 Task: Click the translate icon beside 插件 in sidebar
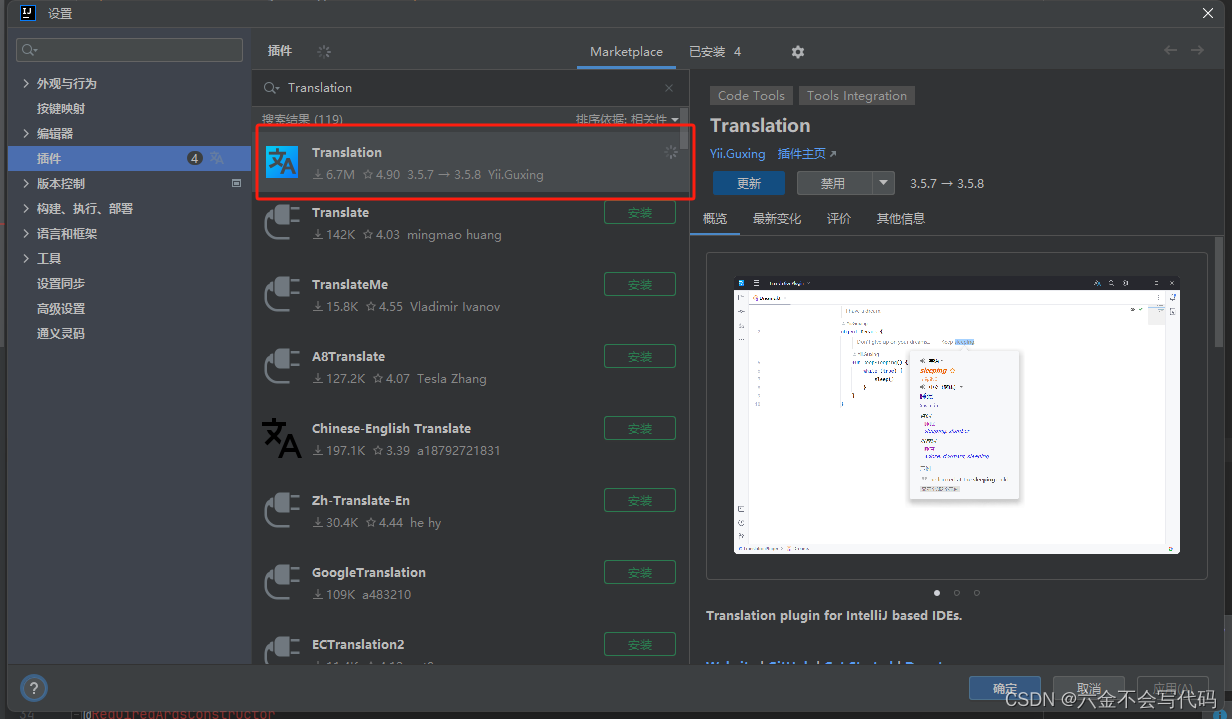click(217, 158)
